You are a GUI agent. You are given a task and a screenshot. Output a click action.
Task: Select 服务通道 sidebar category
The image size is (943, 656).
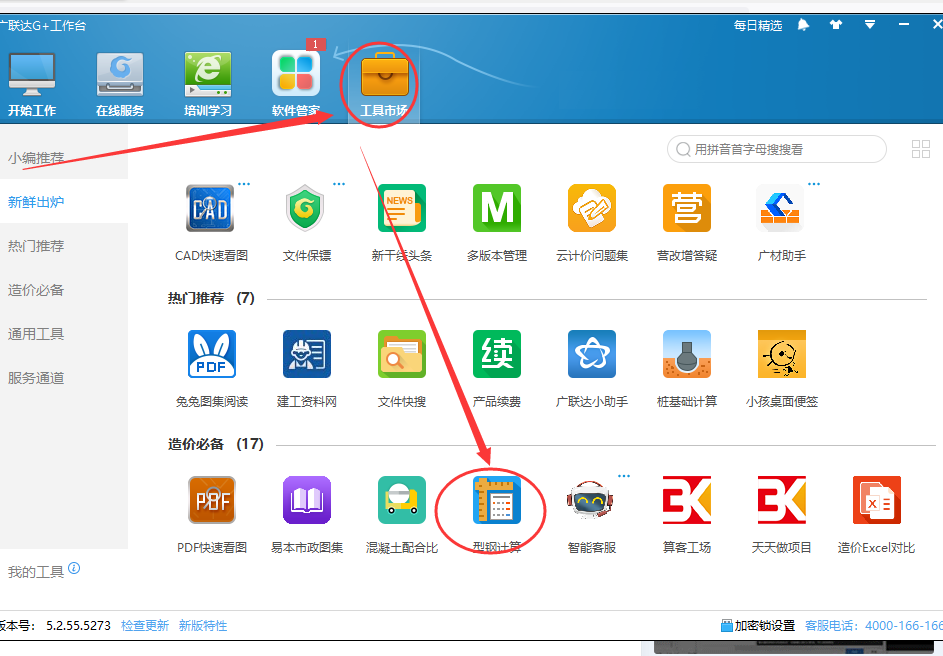point(35,378)
